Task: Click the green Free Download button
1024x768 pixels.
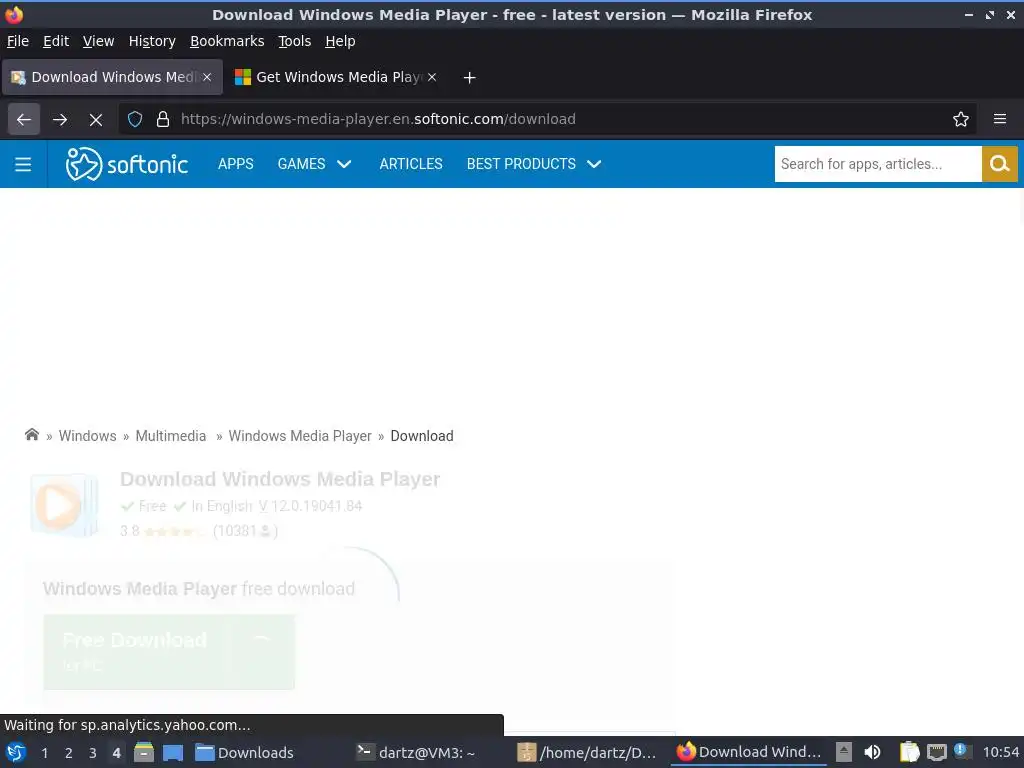Action: tap(169, 651)
